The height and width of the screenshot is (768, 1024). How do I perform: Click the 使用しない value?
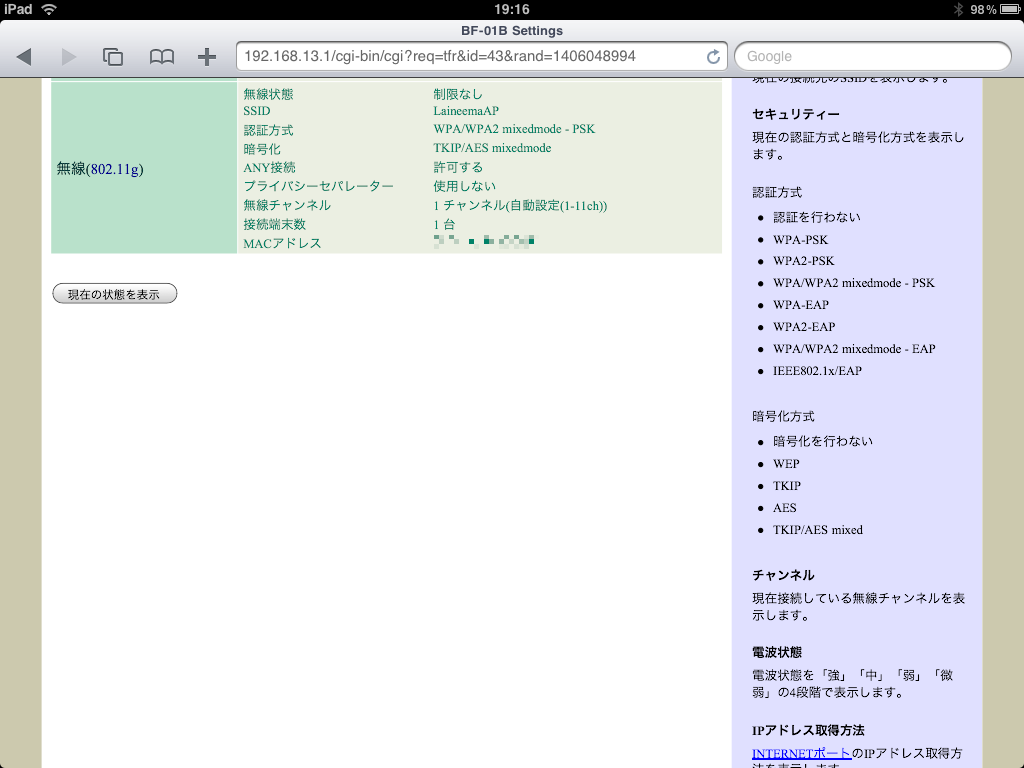tap(464, 186)
